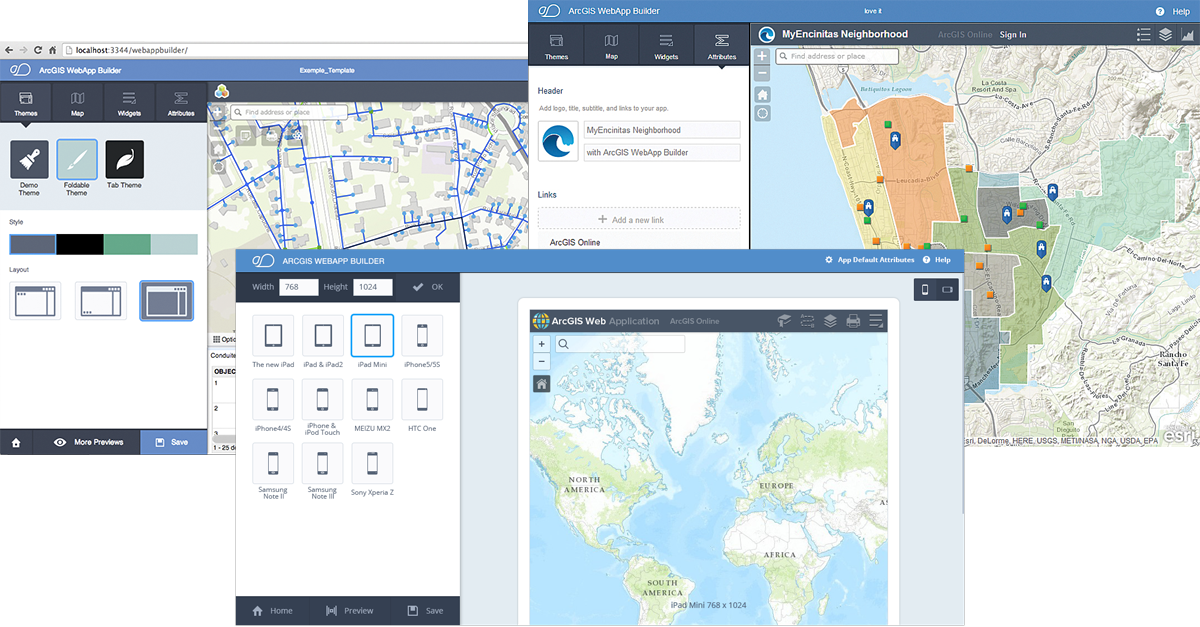Click the locate button on the MyEncinitas map

pyautogui.click(x=762, y=113)
